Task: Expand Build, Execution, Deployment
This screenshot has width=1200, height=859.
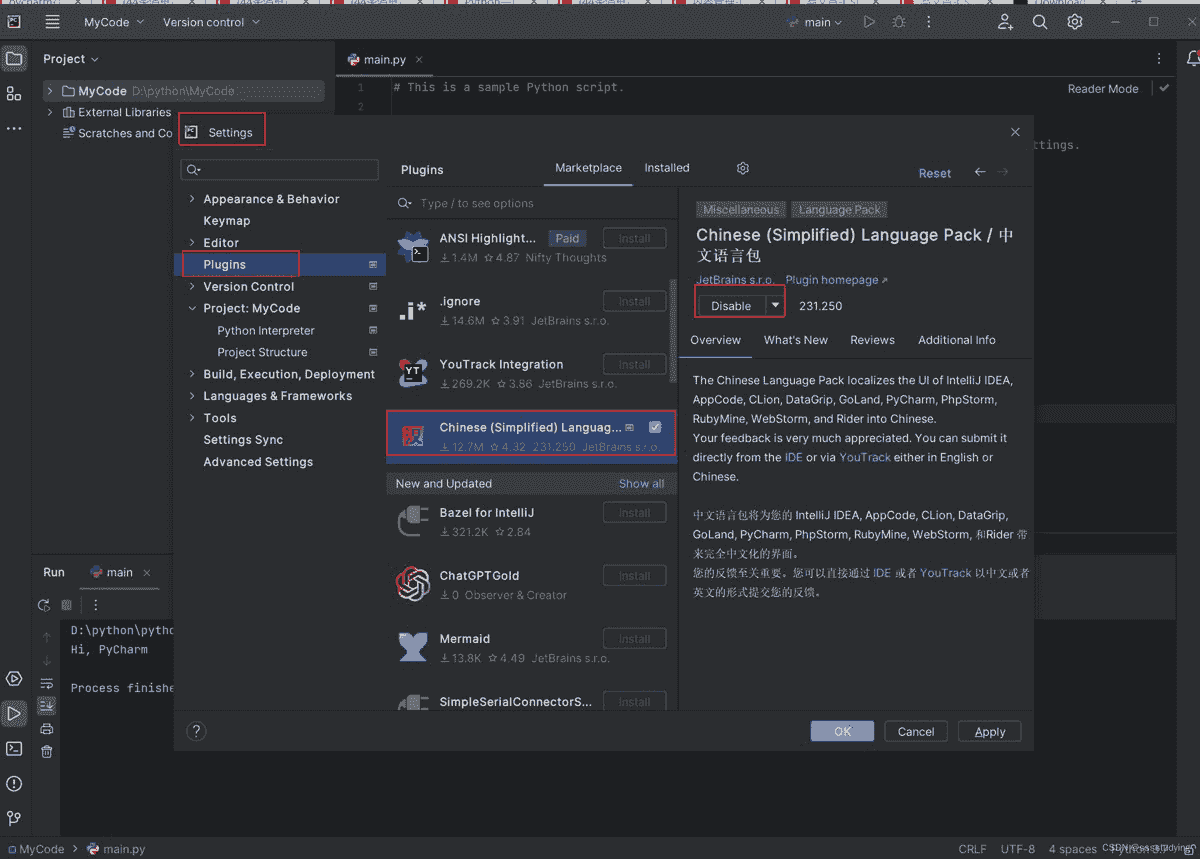Action: (x=192, y=374)
